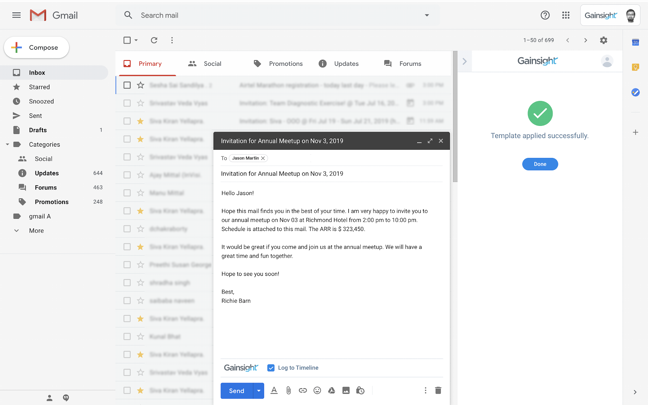Click the insert photo icon
The width and height of the screenshot is (648, 405).
[346, 391]
